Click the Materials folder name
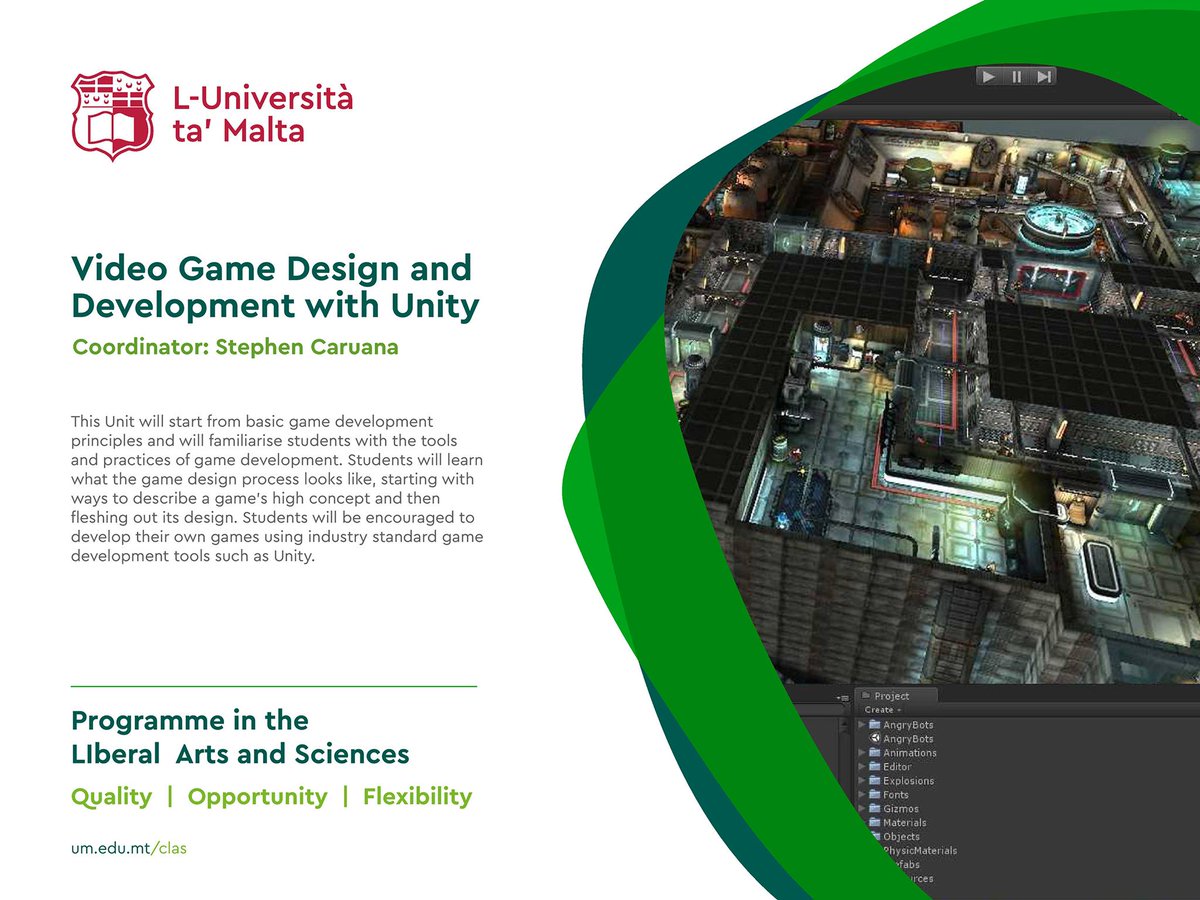The image size is (1200, 900). [905, 823]
